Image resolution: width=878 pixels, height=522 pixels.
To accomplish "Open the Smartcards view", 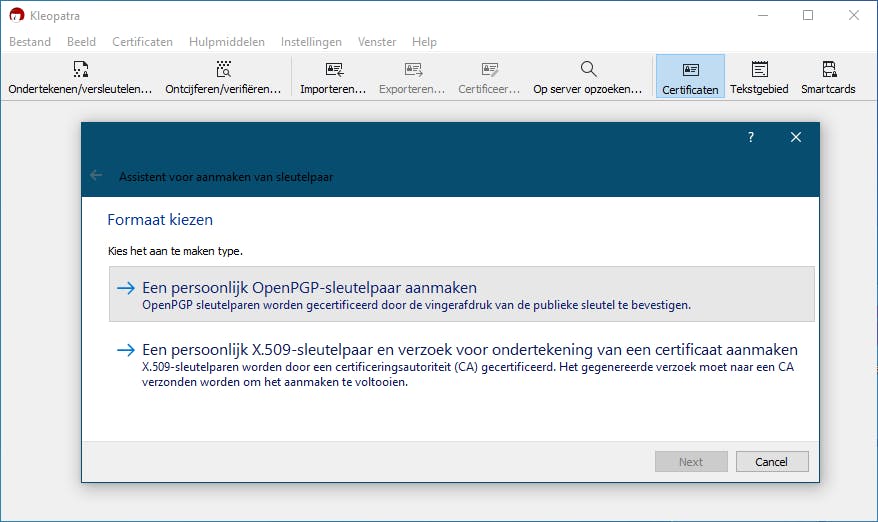I will click(x=828, y=70).
